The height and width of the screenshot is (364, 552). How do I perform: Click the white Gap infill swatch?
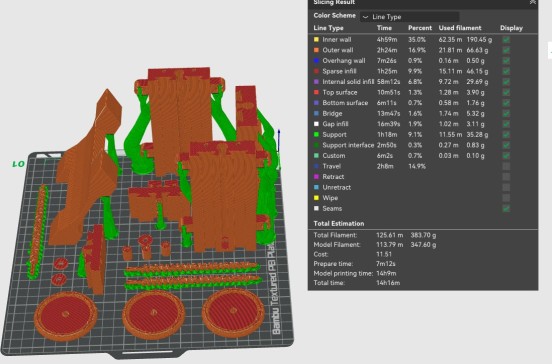316,124
